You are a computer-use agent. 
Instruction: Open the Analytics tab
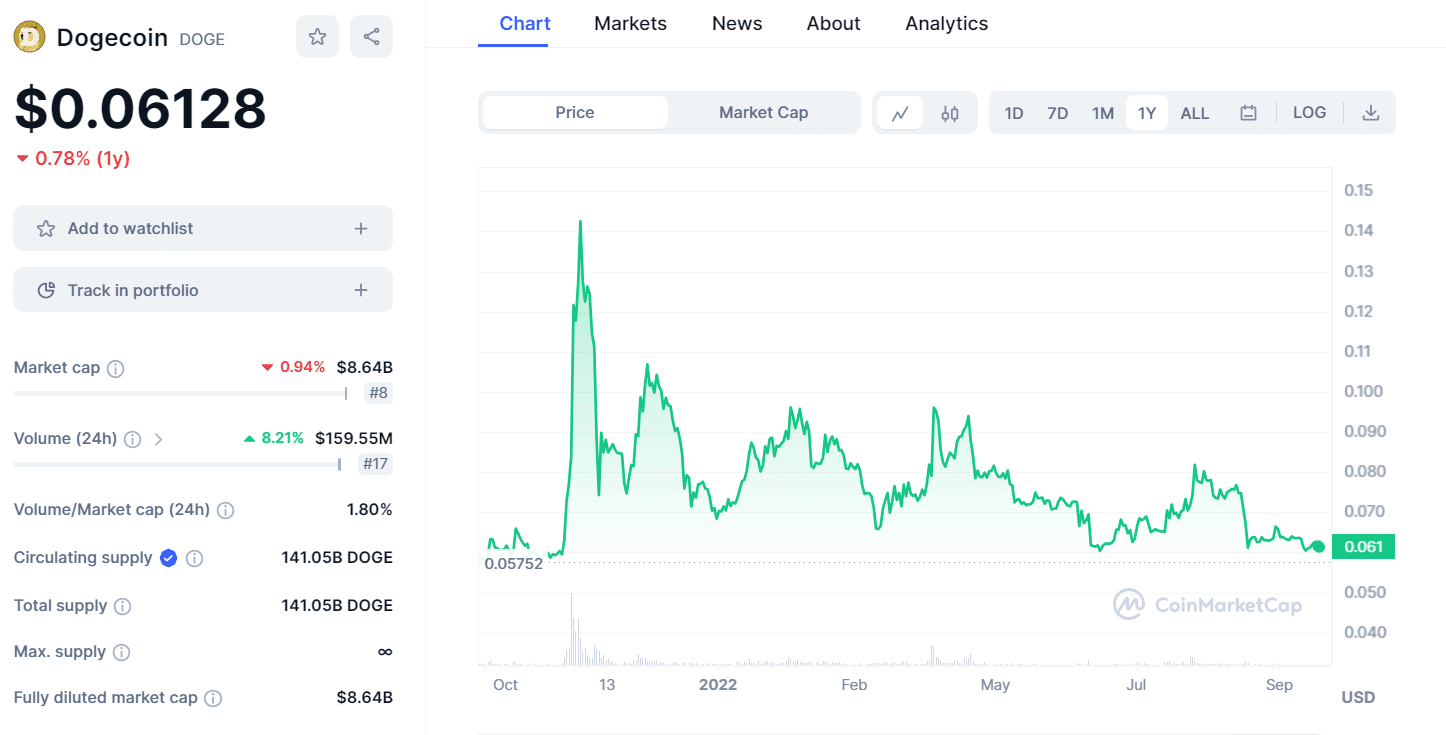pos(947,23)
